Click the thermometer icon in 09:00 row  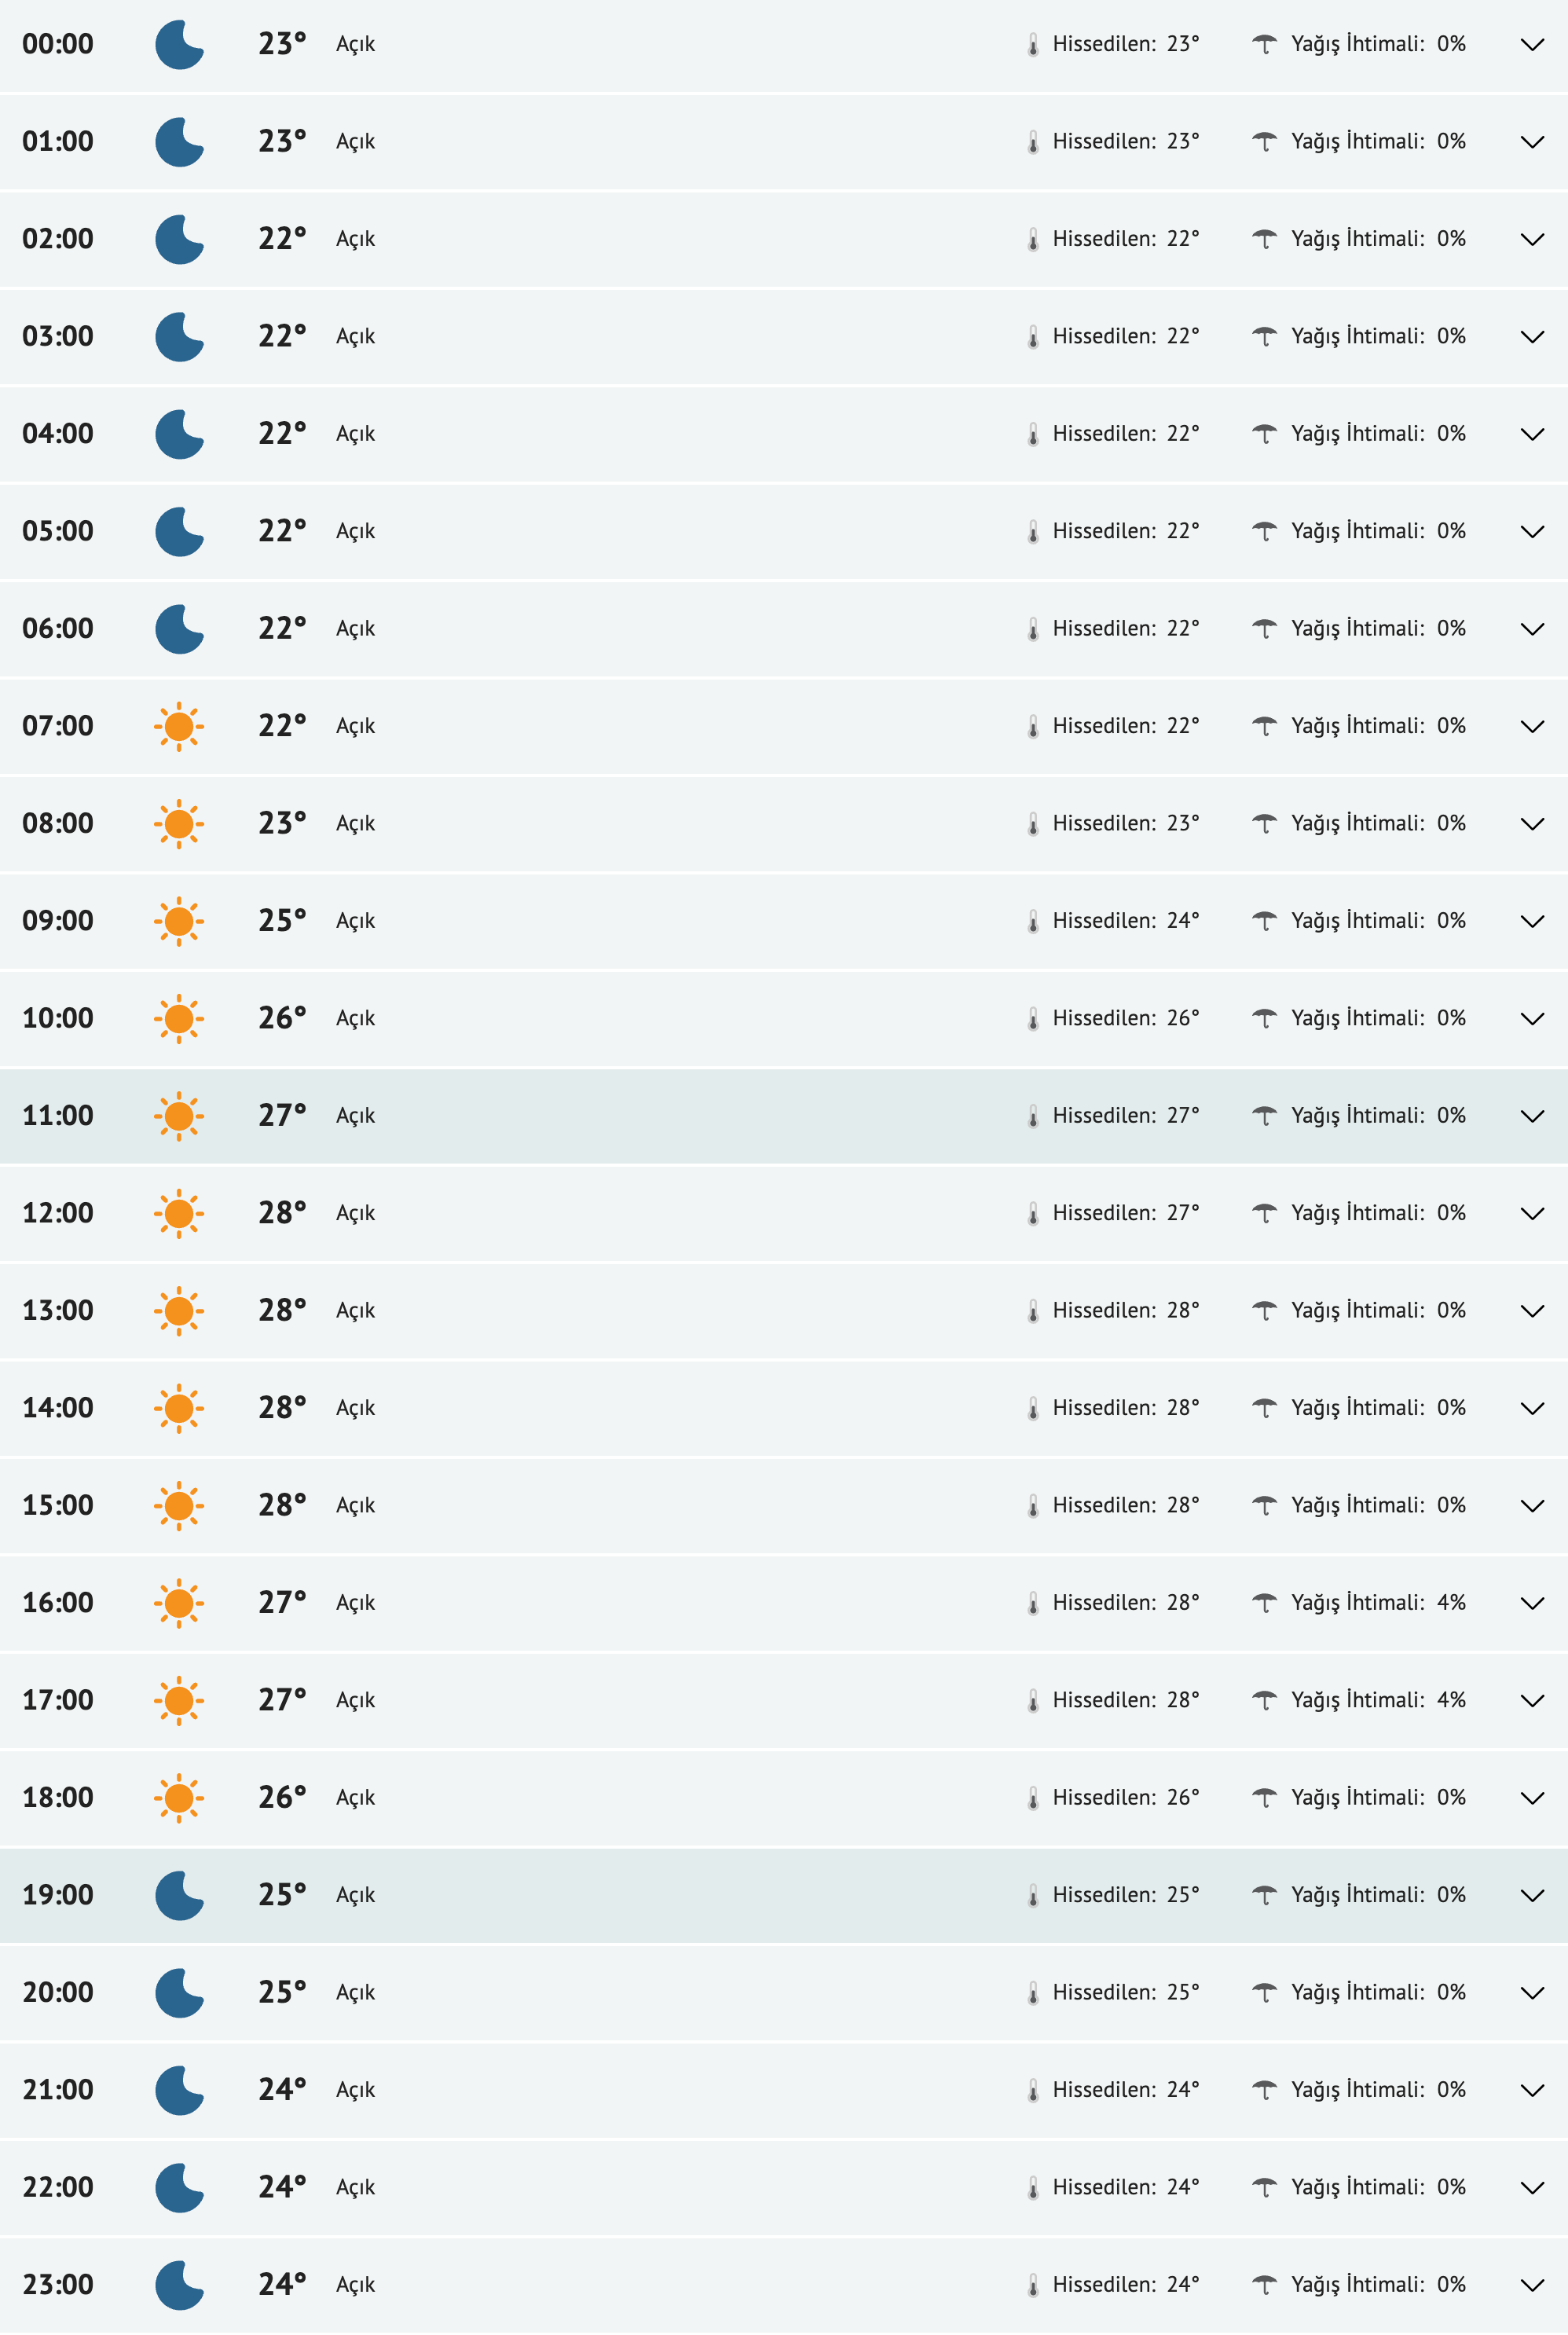1033,921
